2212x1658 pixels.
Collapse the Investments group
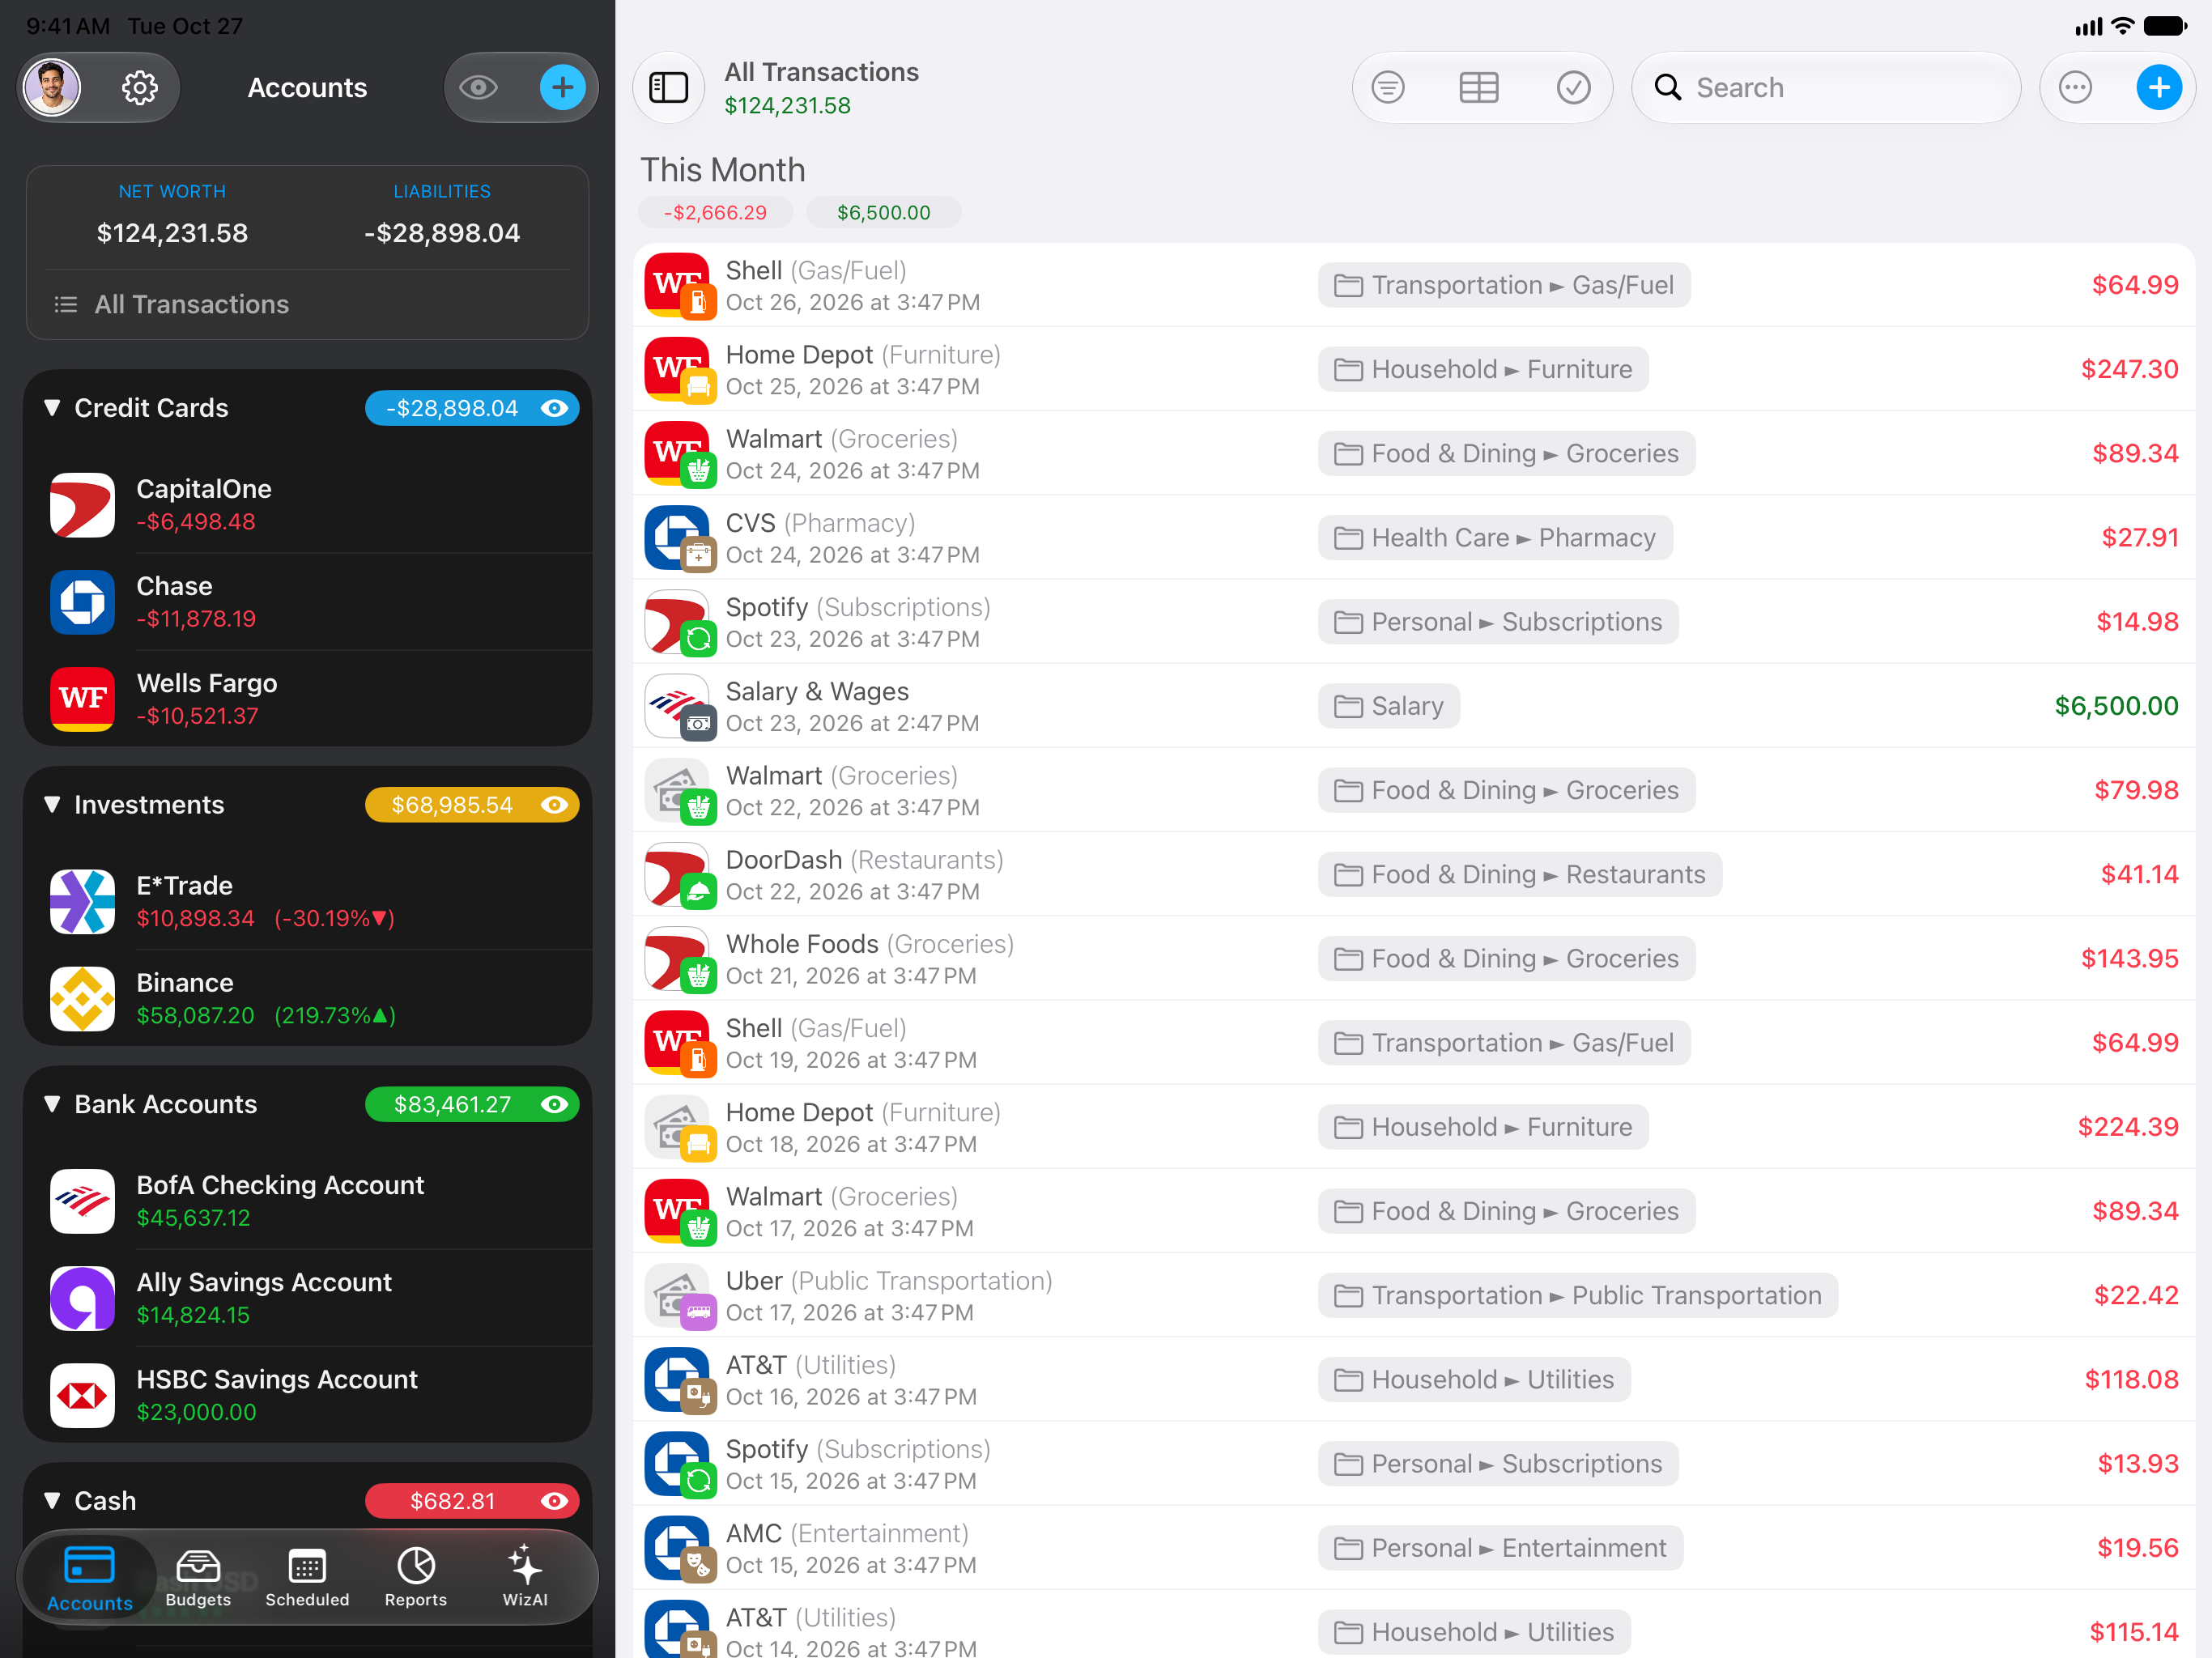(52, 804)
